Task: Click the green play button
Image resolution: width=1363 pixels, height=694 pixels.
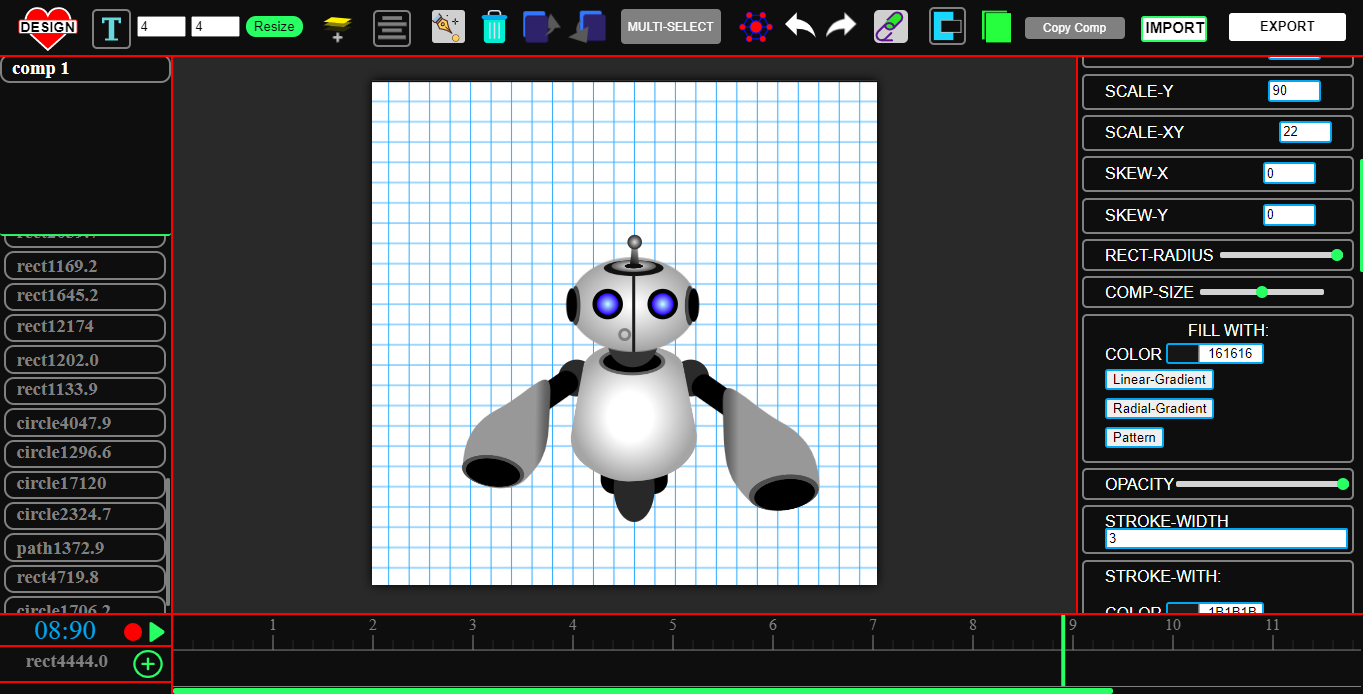Action: pyautogui.click(x=157, y=632)
